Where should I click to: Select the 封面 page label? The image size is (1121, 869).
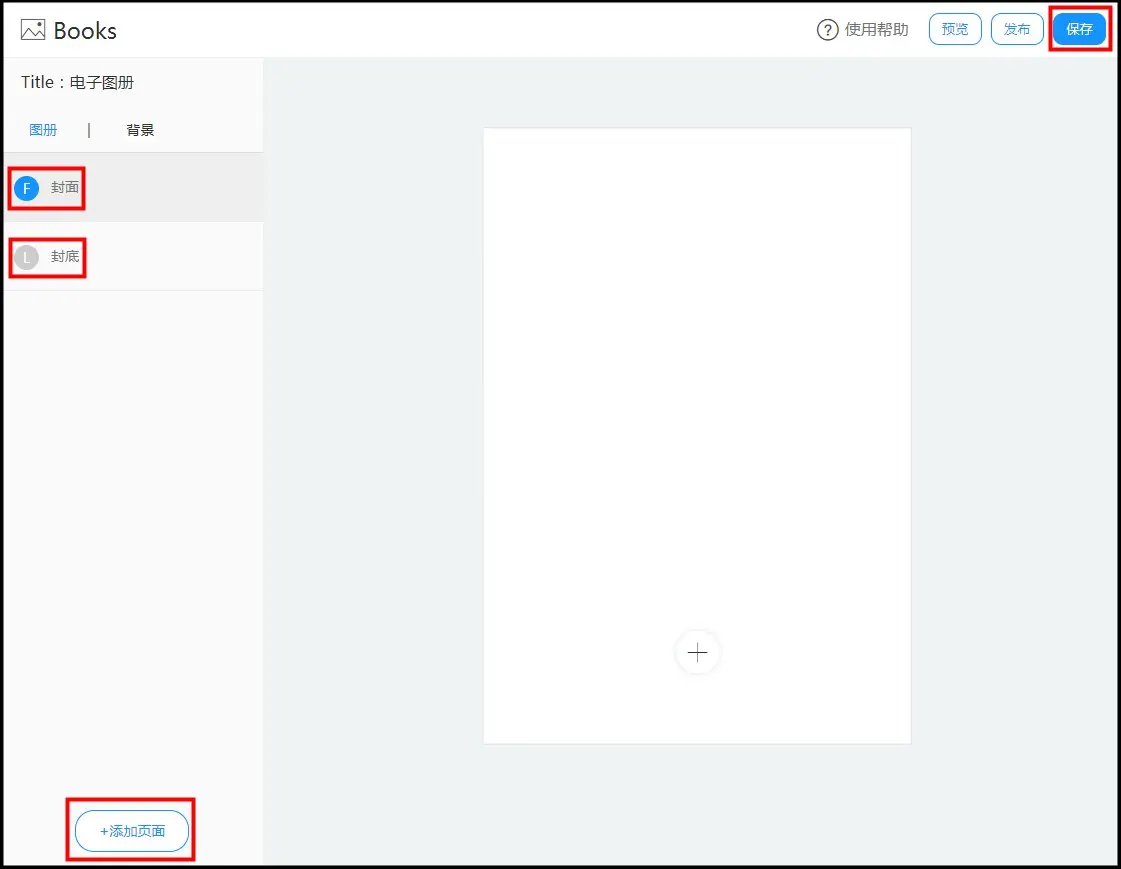coord(65,188)
